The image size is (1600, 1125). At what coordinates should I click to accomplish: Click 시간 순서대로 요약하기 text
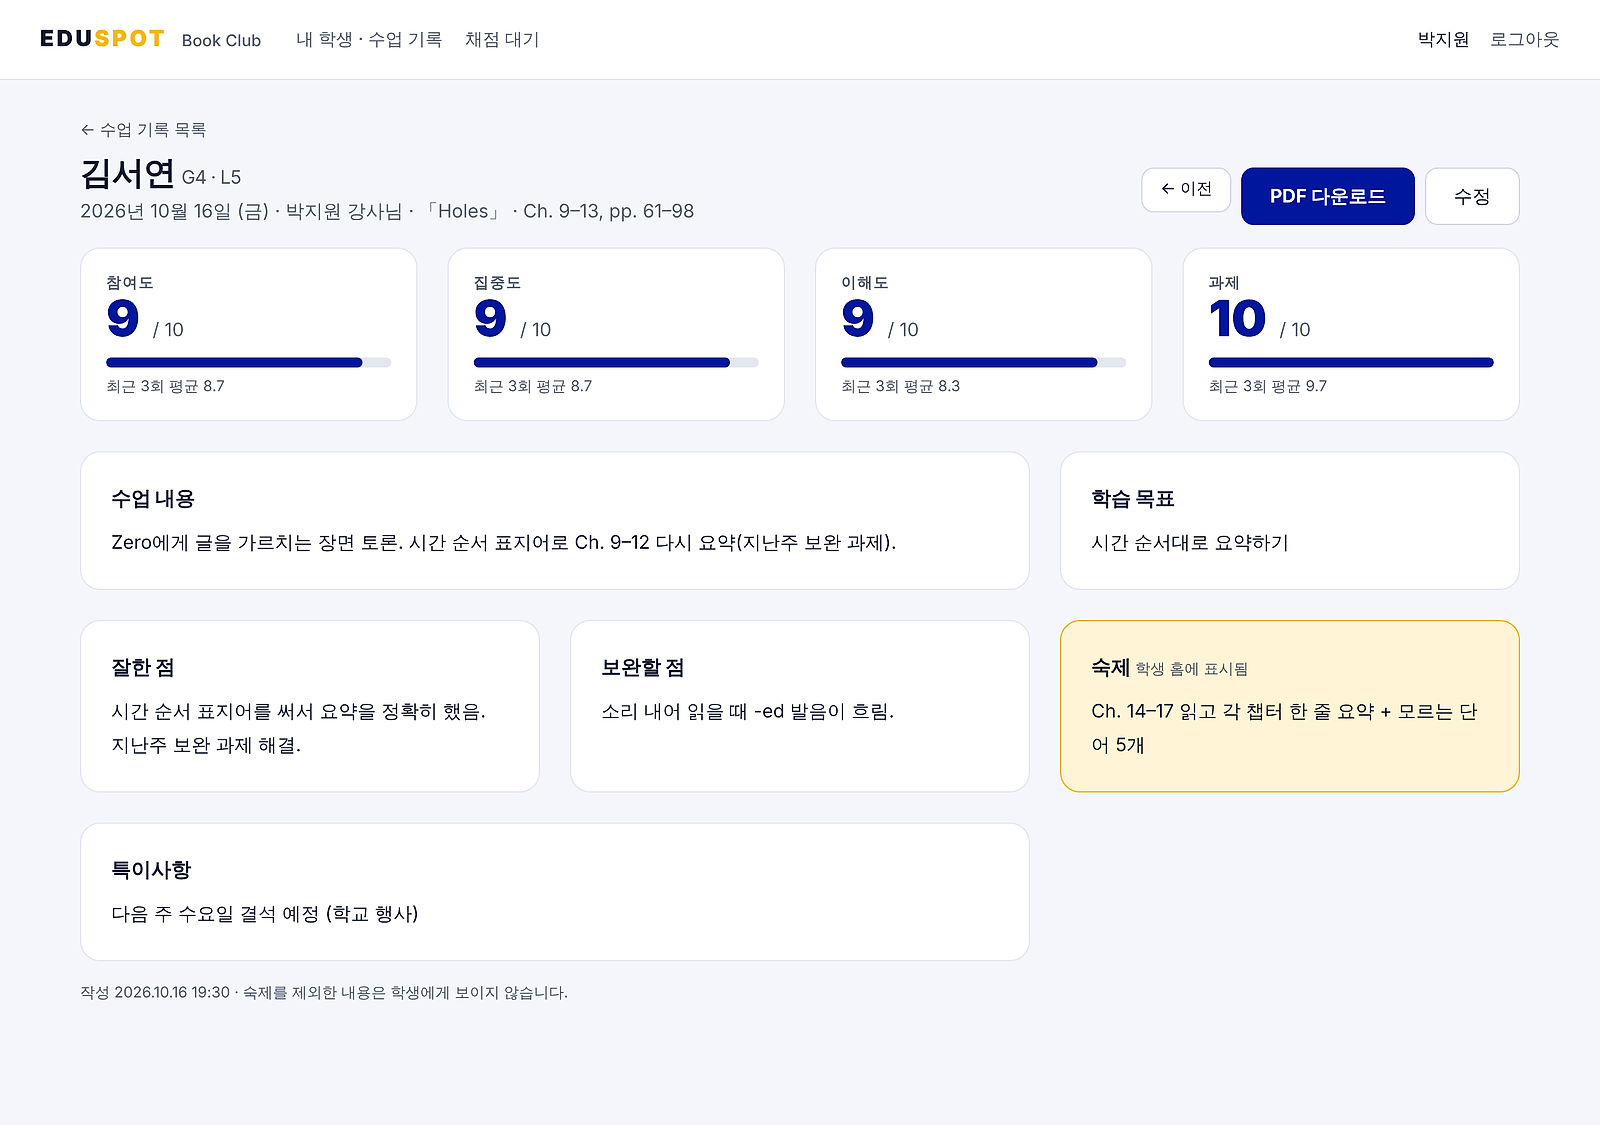[x=1190, y=543]
